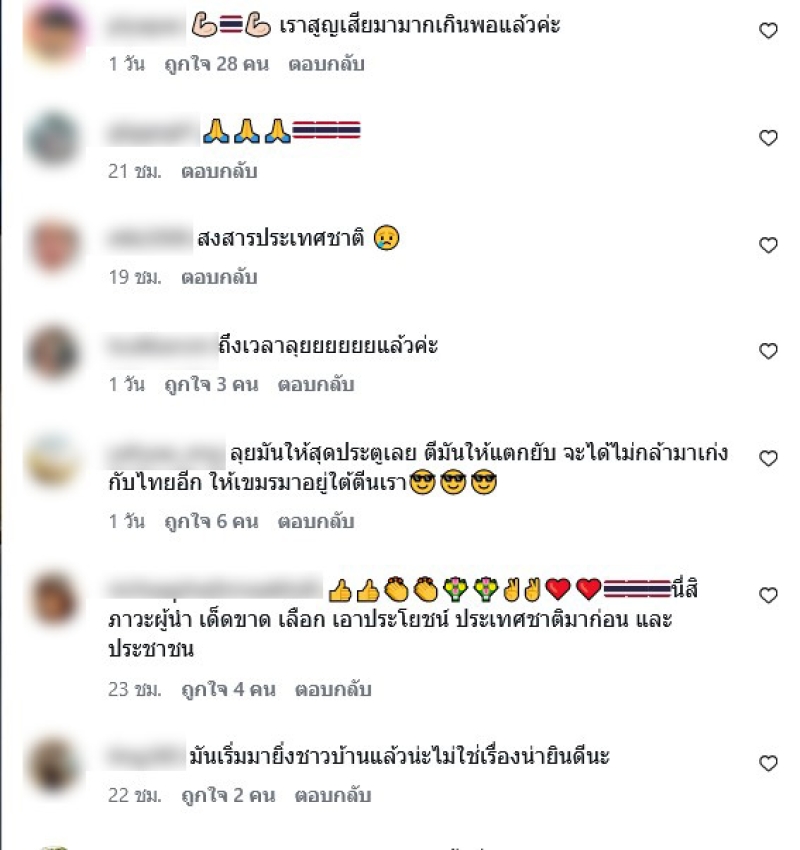Reply to the comment posted 22 ชม. ago
Viewport: 800px width, 850px height.
[x=333, y=795]
